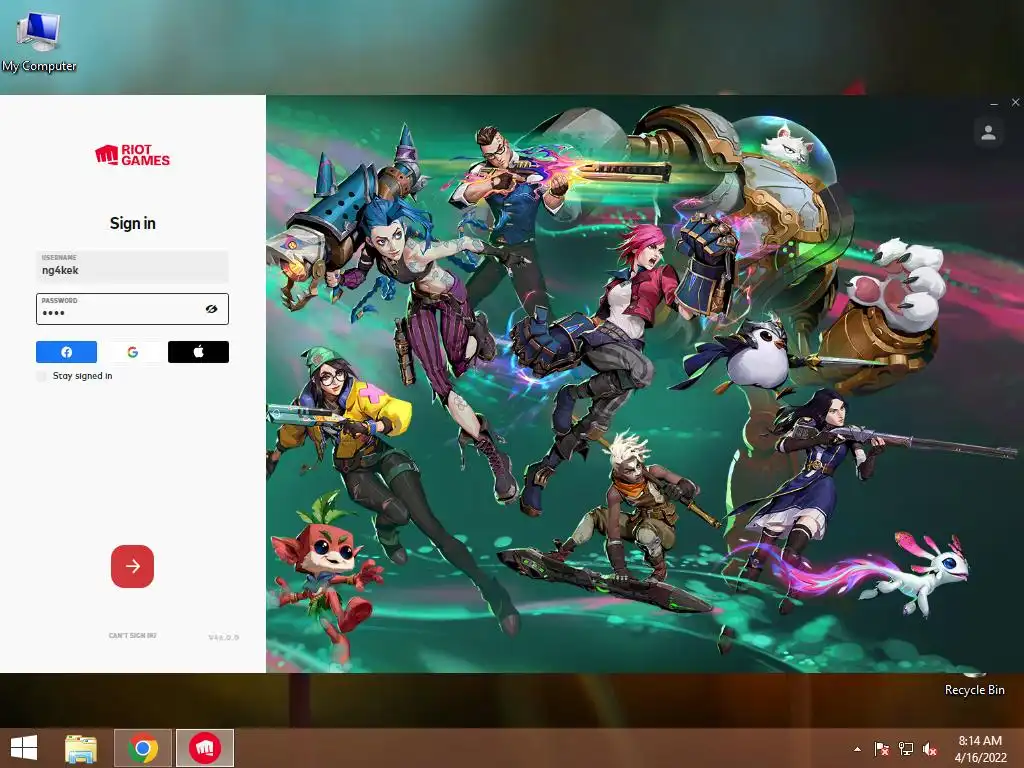This screenshot has height=768, width=1024.
Task: Open Recycle Bin desktop icon
Action: point(974,686)
